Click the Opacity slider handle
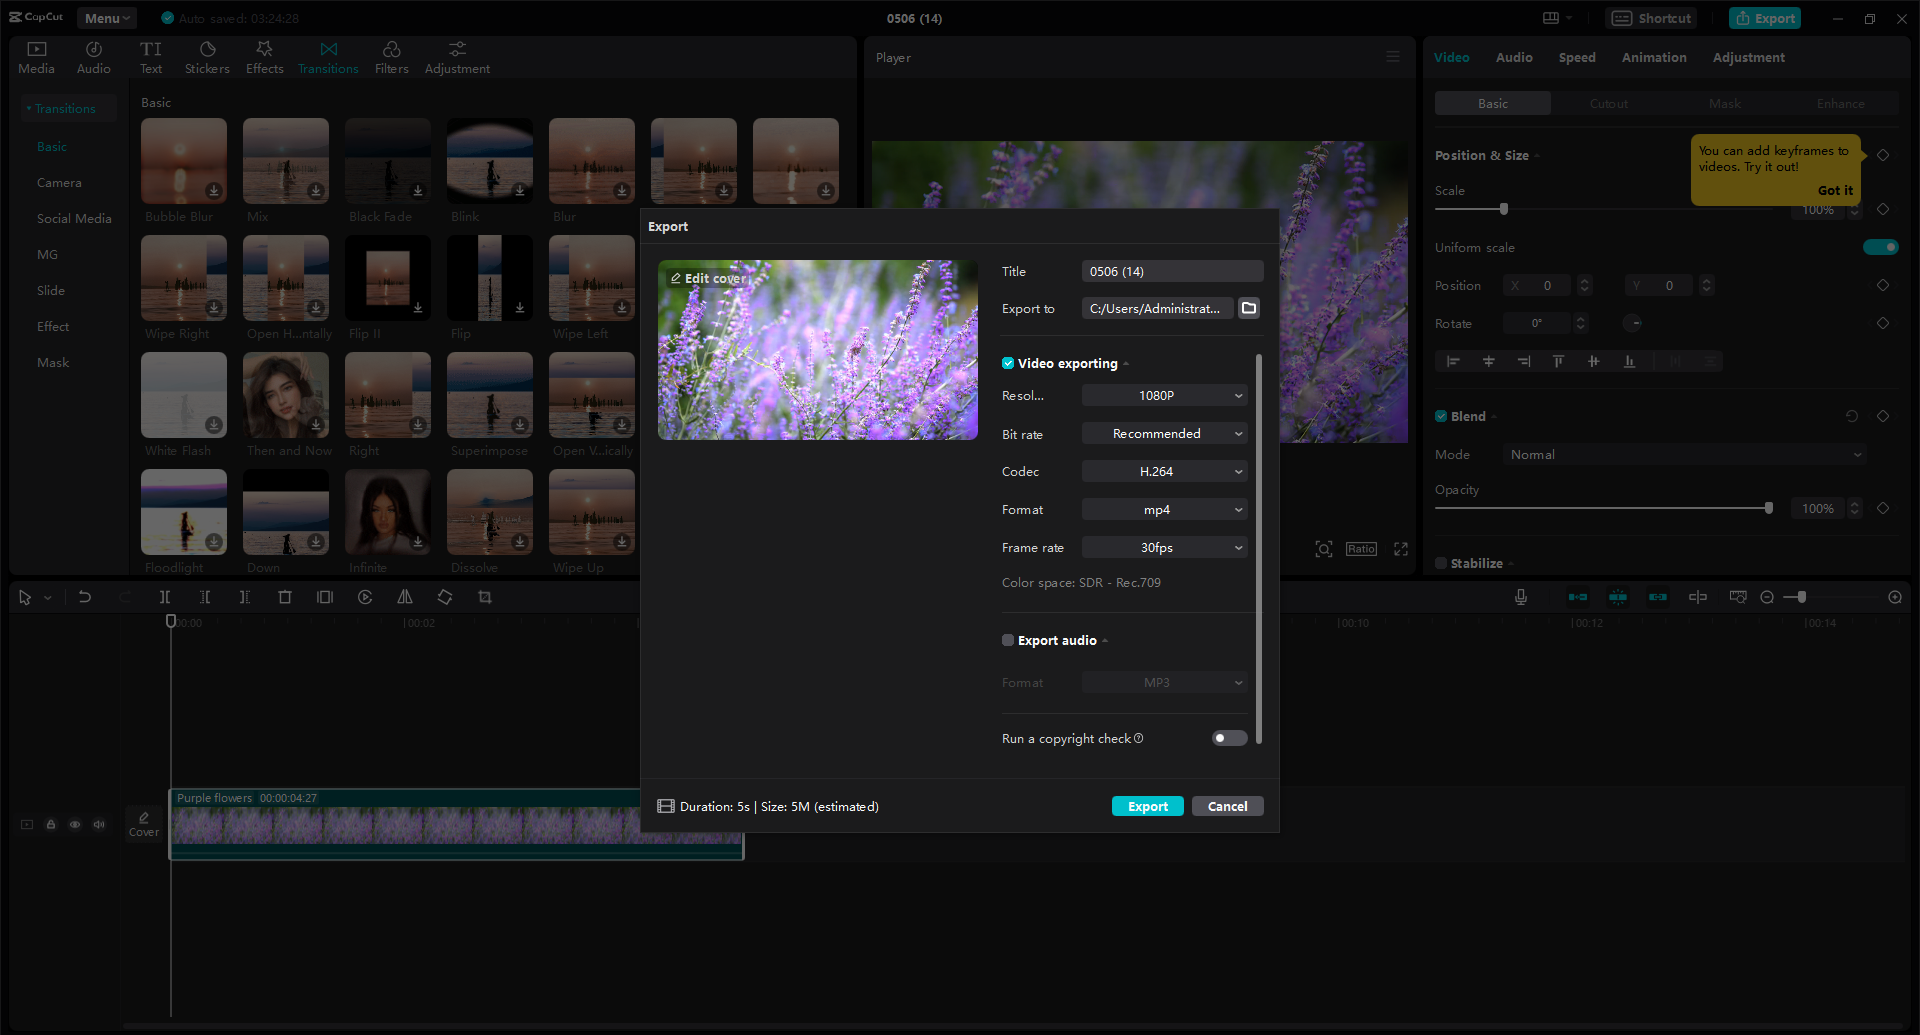This screenshot has width=1920, height=1035. (1768, 508)
